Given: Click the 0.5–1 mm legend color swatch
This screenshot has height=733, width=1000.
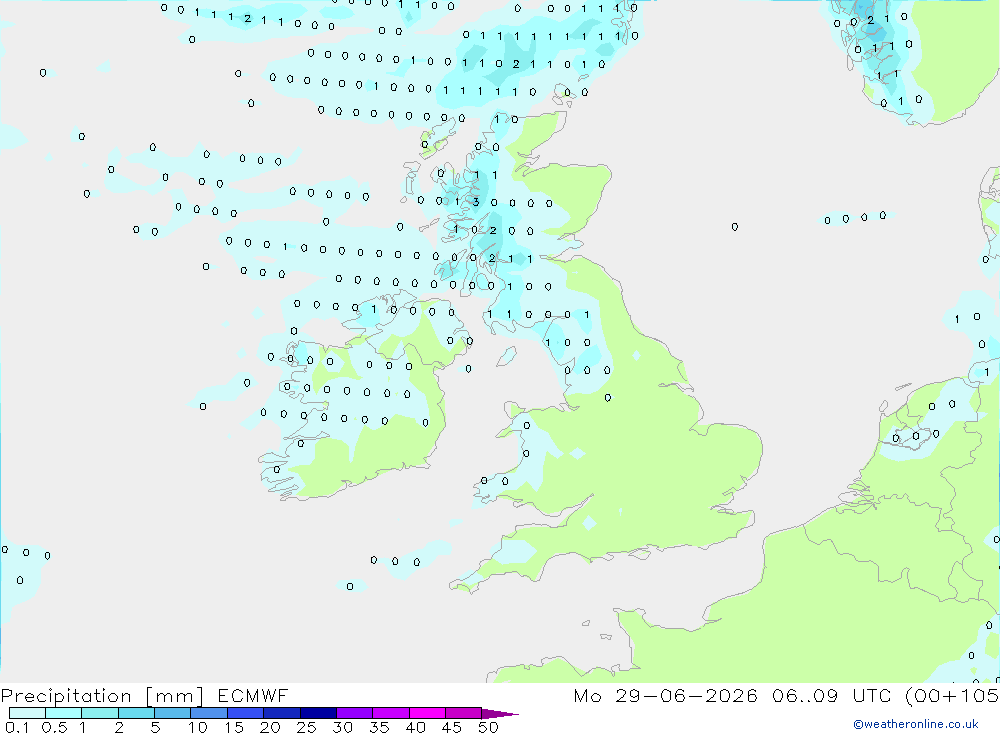Looking at the screenshot, I should [x=63, y=713].
